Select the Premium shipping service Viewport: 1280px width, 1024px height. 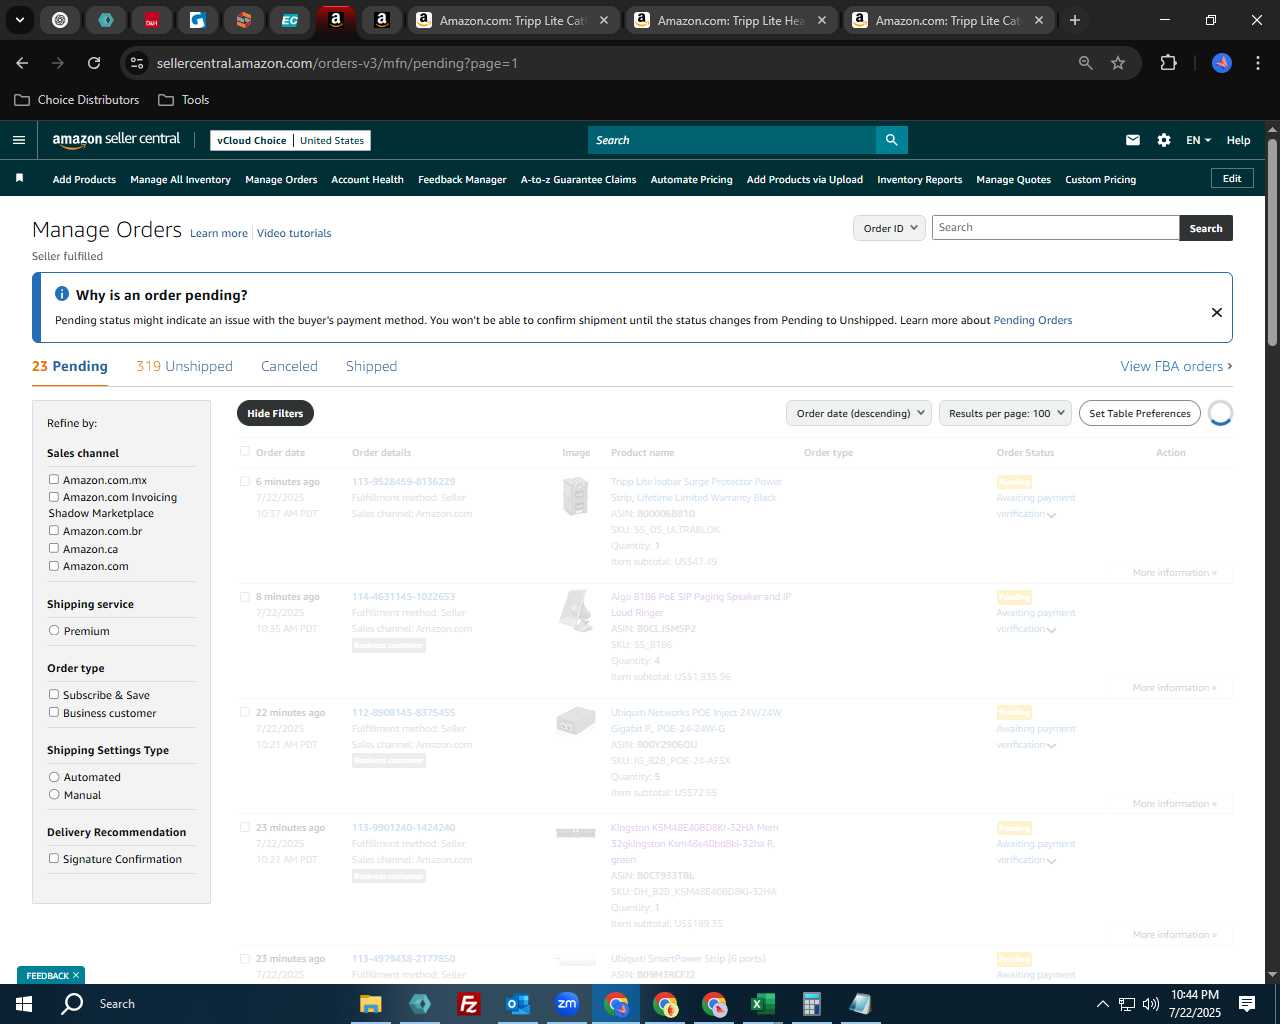coord(54,631)
